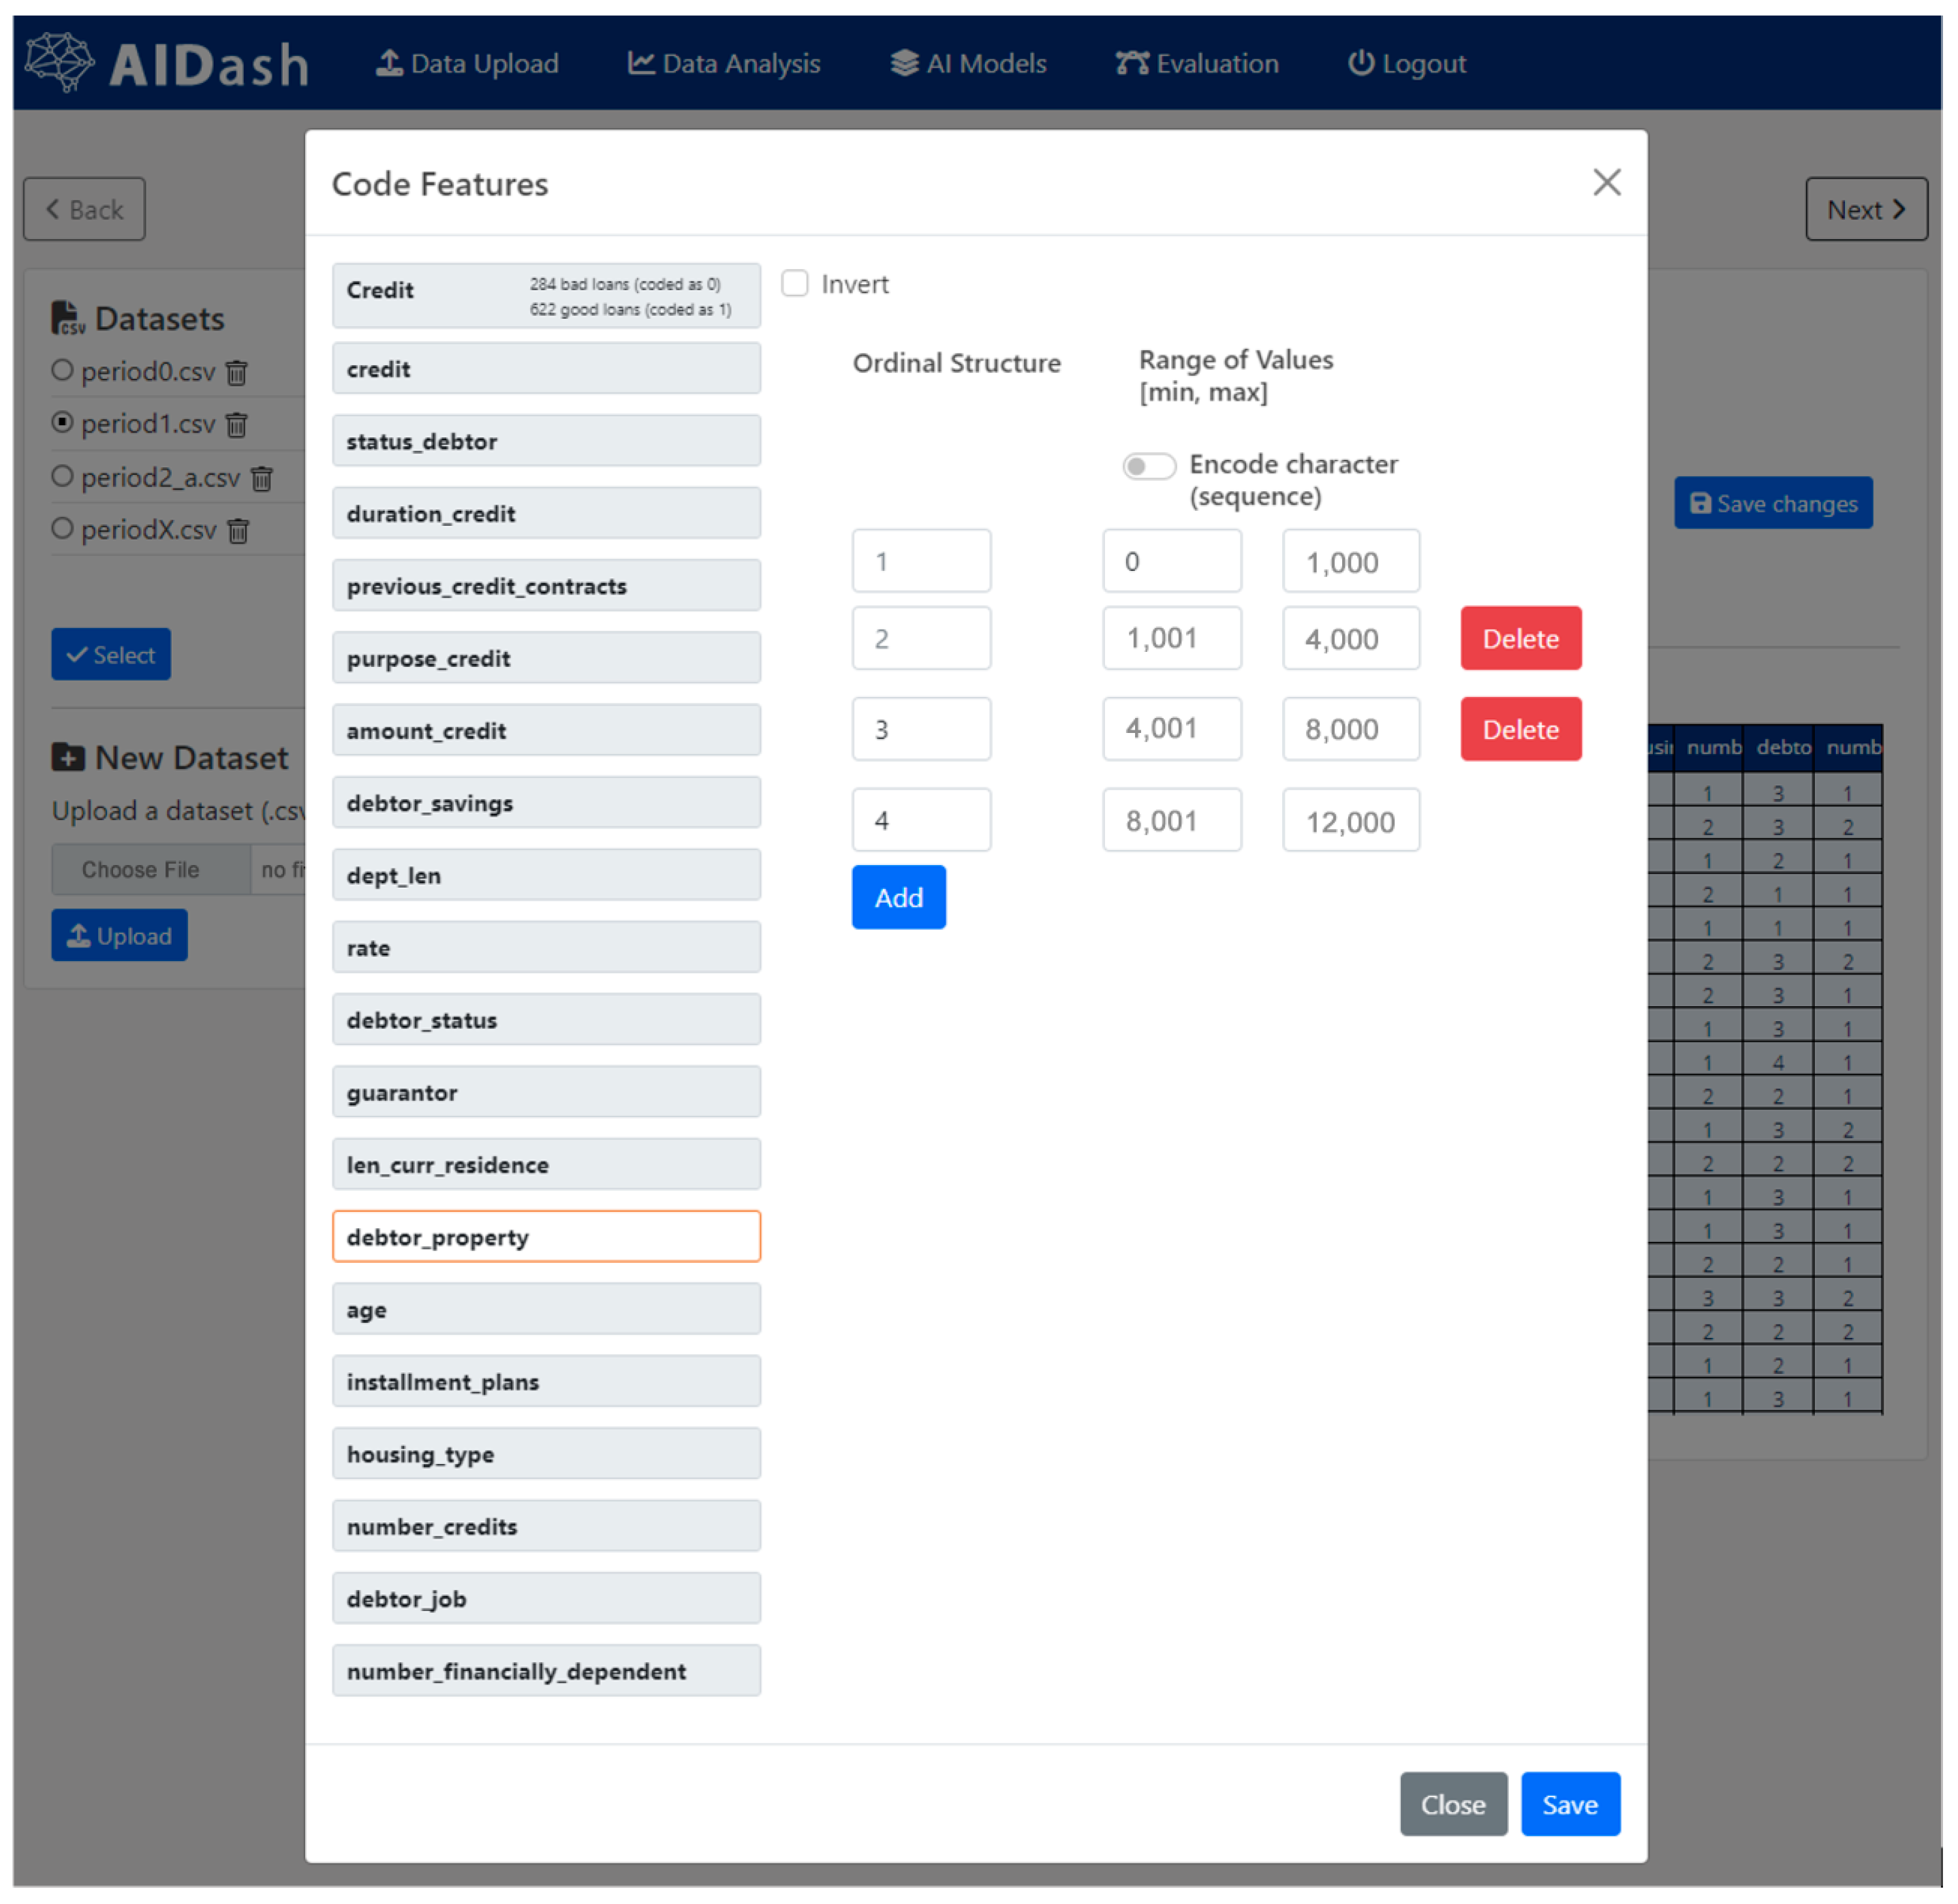Viewport: 1958px width, 1904px height.
Task: Click the Datasets CSV file icon
Action: [66, 319]
